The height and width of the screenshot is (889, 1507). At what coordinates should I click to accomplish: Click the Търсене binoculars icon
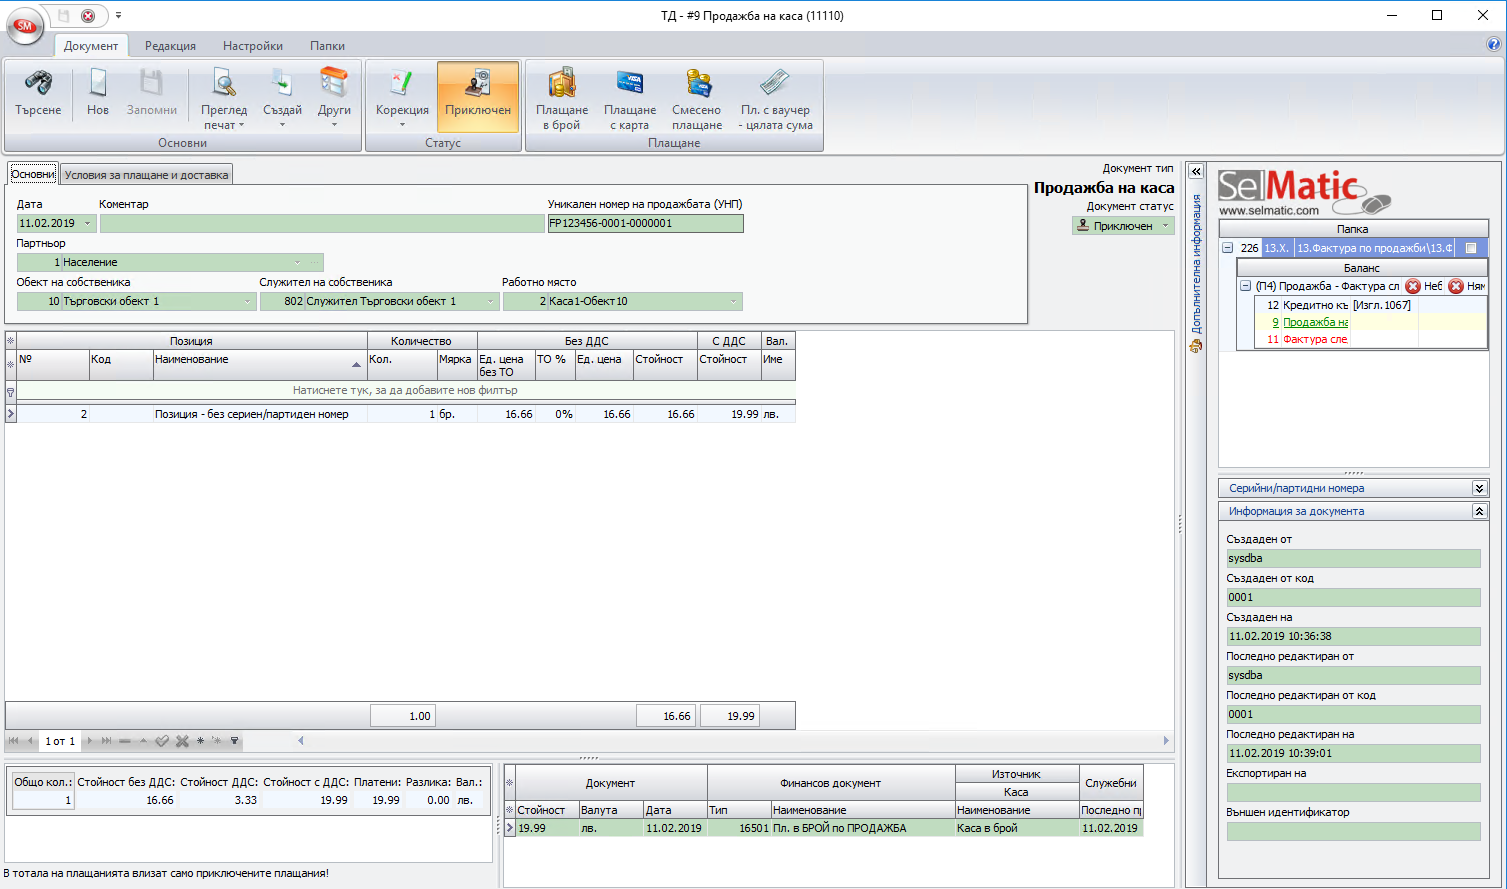point(38,83)
